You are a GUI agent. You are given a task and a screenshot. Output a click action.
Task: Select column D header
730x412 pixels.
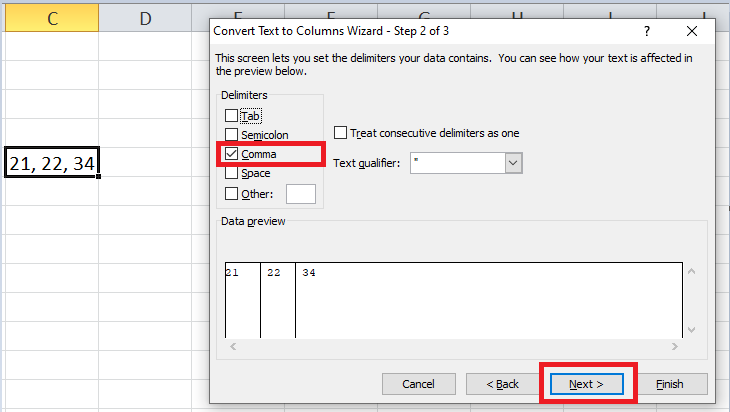146,17
